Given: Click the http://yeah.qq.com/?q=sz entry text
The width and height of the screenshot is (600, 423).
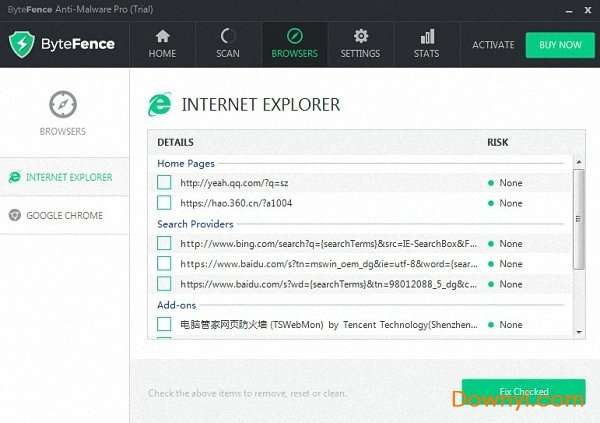Looking at the screenshot, I should point(234,183).
